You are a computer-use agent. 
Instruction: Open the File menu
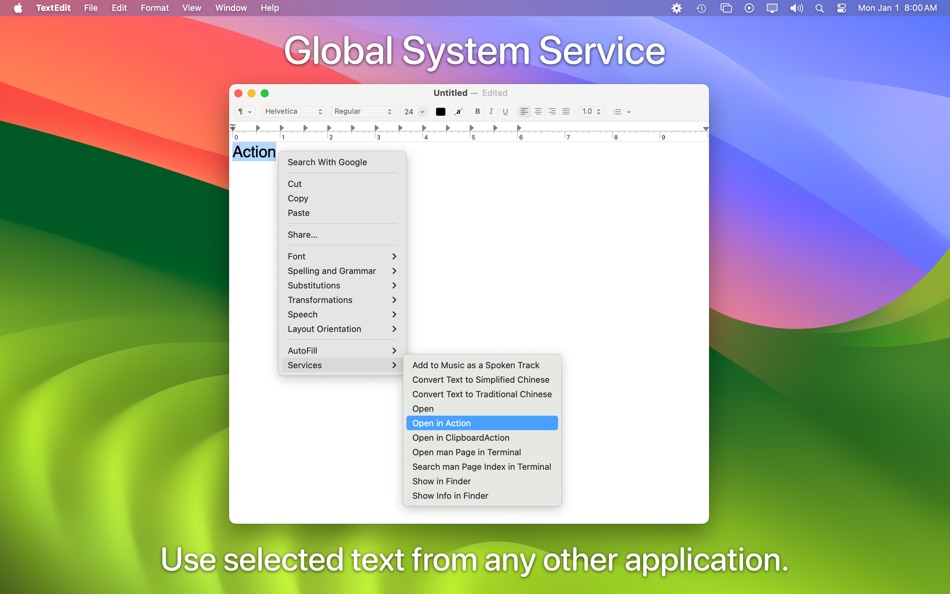pyautogui.click(x=91, y=8)
